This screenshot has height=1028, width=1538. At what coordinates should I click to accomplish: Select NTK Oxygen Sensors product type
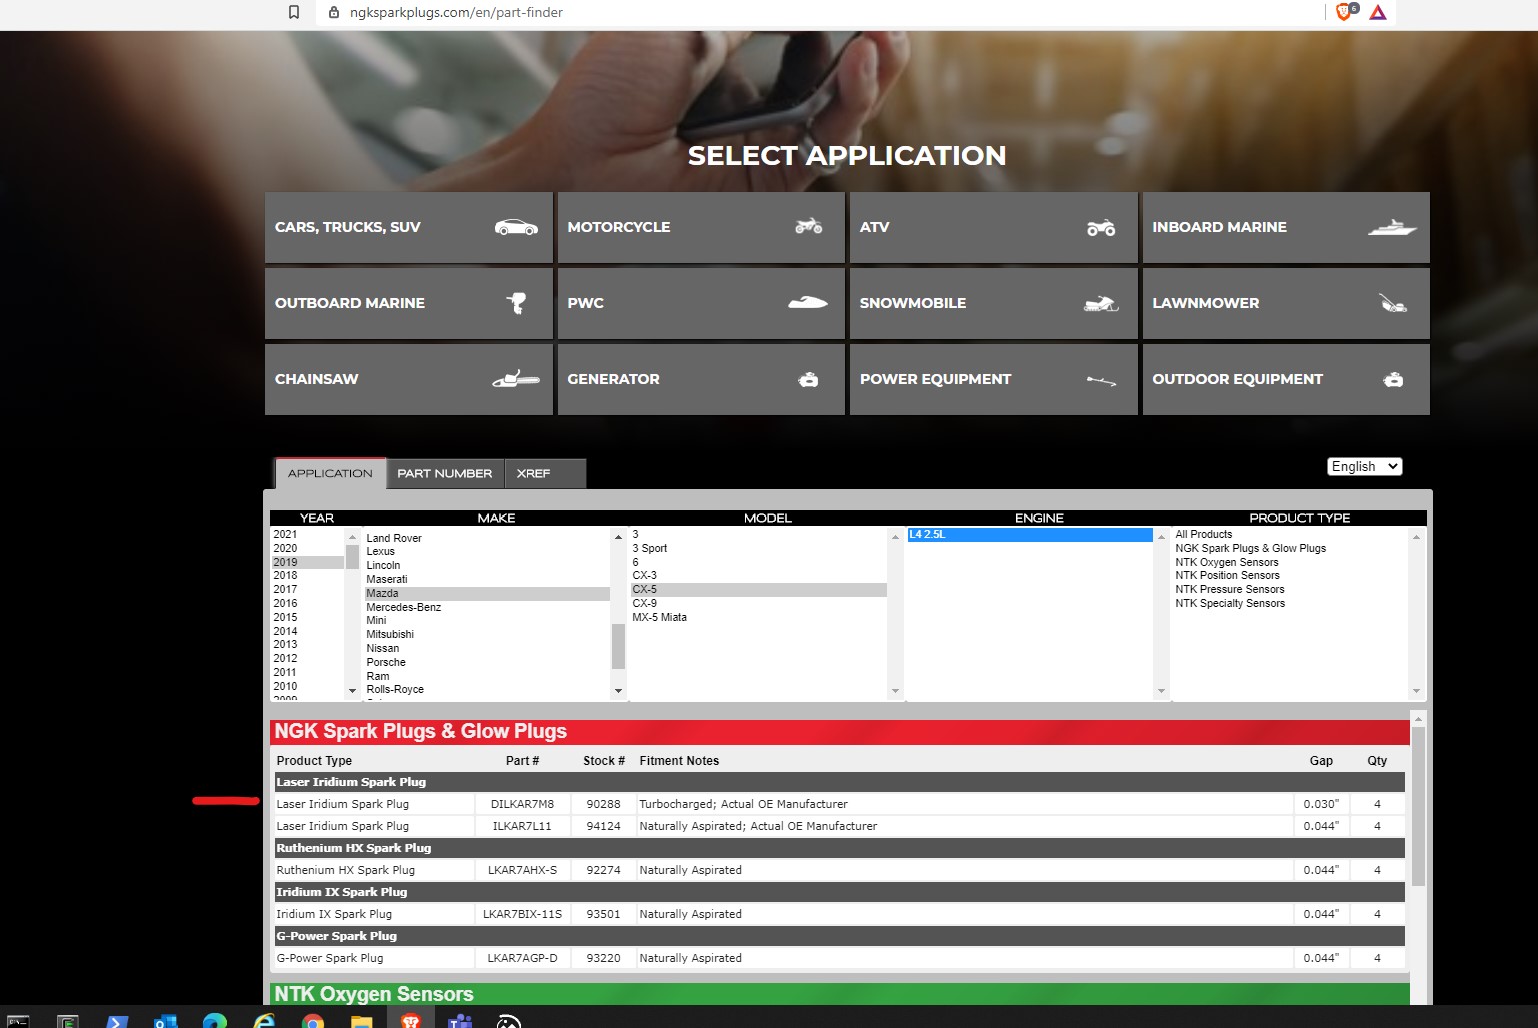[1226, 562]
